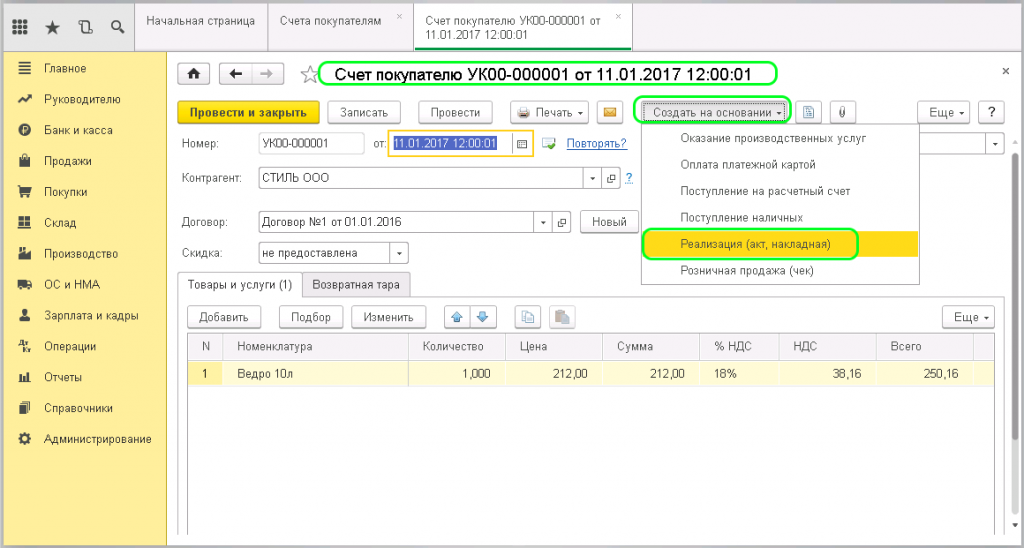Open calendar picker next to the date field
Screen dimensions: 1024x548
521,144
